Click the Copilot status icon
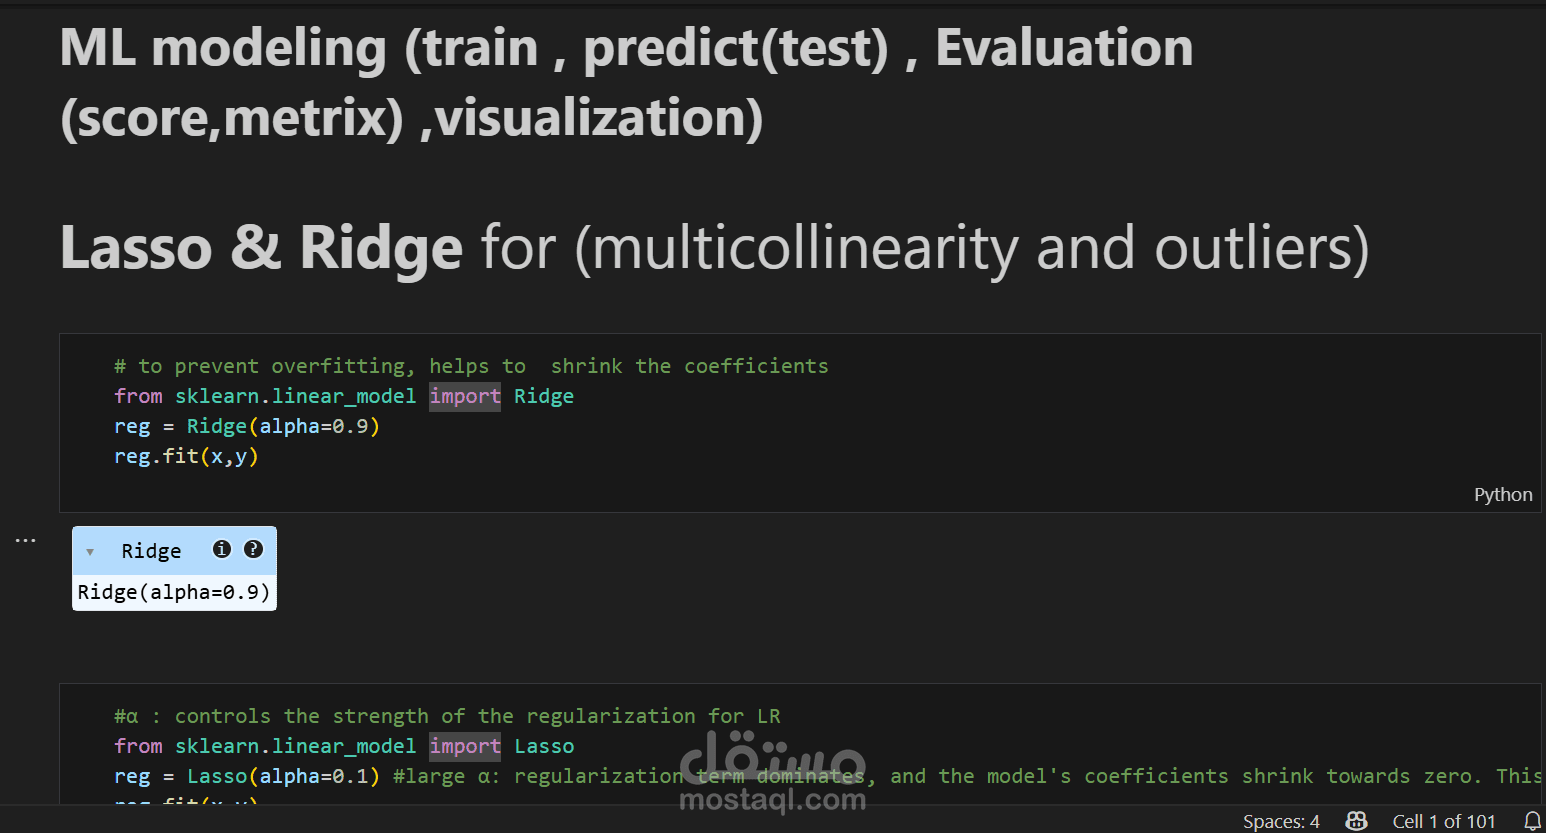This screenshot has width=1546, height=833. point(1356,821)
